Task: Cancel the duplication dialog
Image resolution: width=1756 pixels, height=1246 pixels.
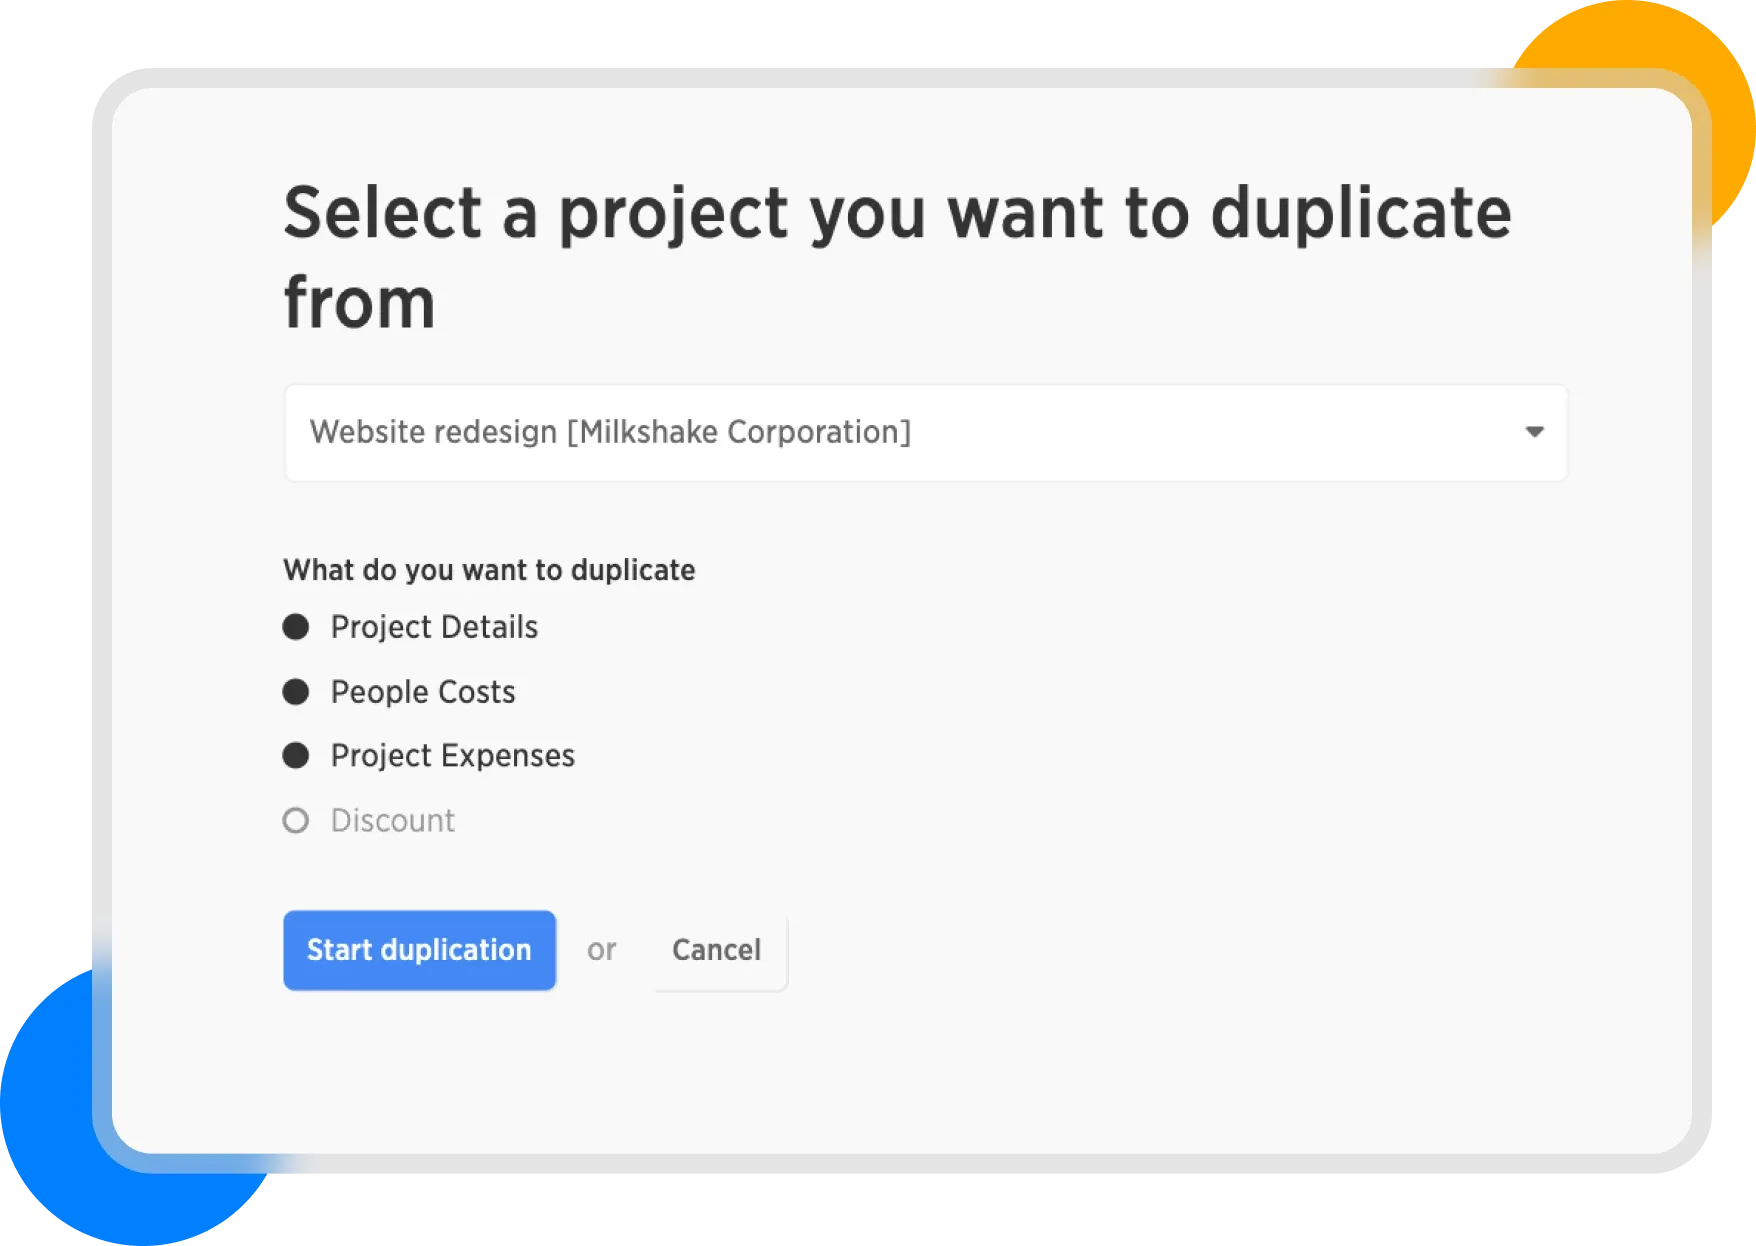Action: (x=716, y=950)
